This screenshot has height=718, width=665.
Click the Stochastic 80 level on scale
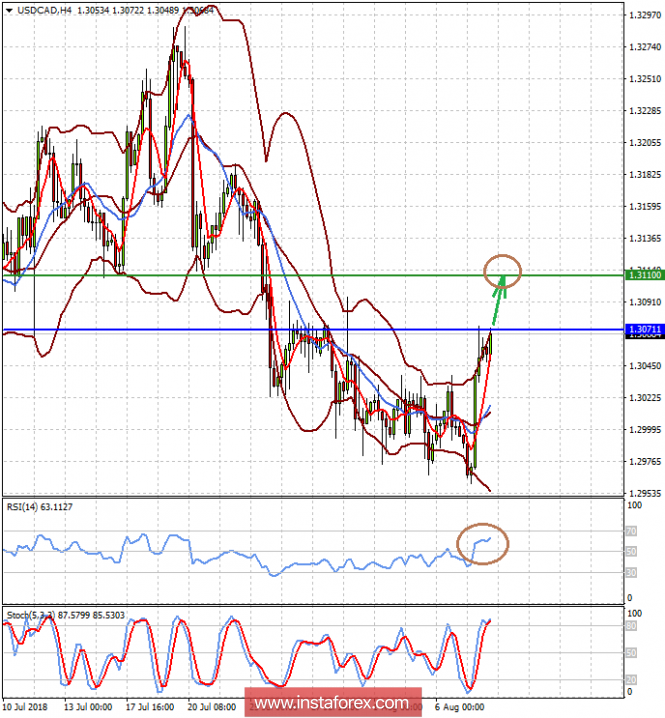pyautogui.click(x=632, y=627)
